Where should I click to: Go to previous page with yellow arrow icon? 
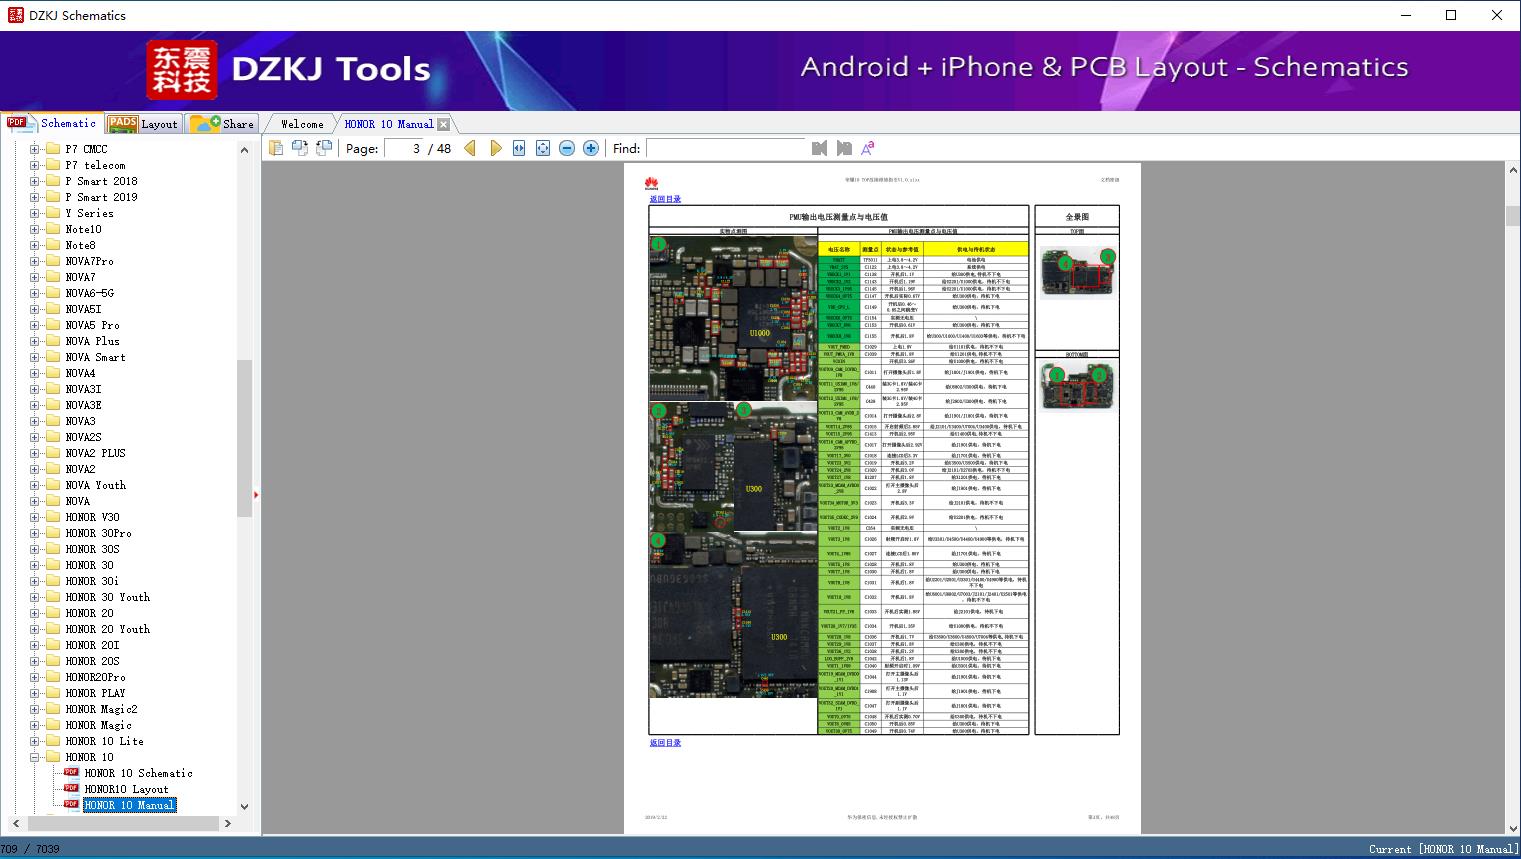(x=470, y=147)
